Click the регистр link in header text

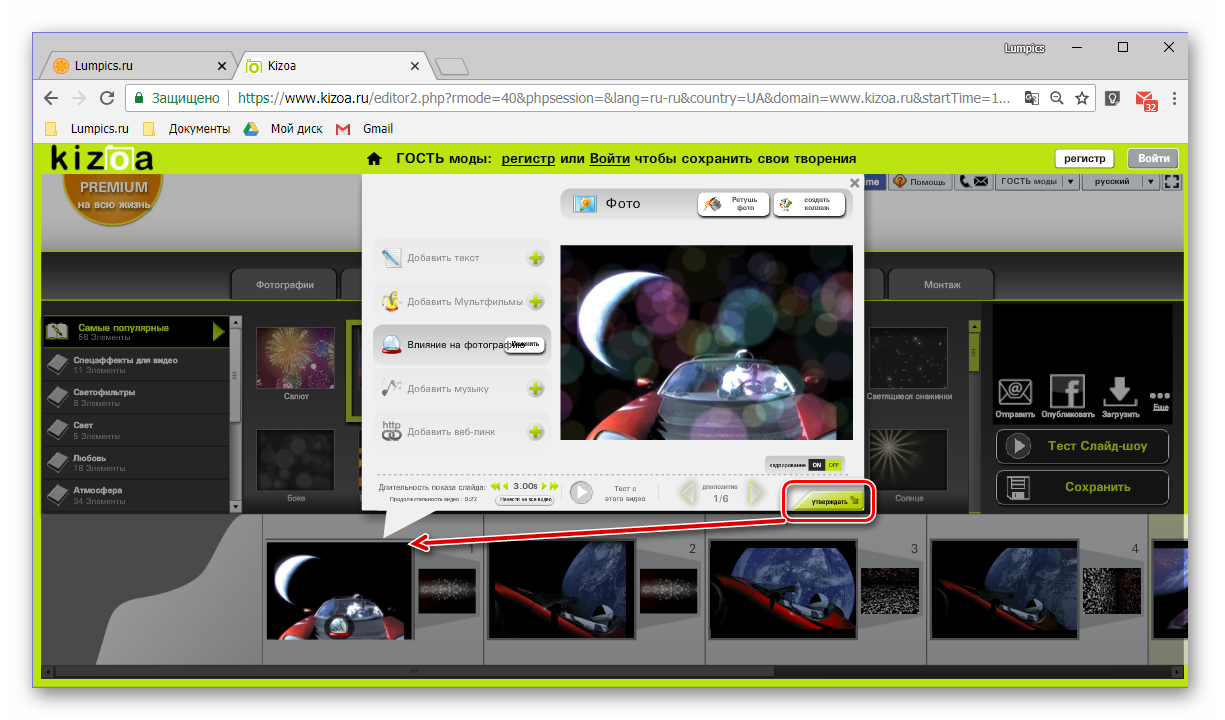(528, 158)
